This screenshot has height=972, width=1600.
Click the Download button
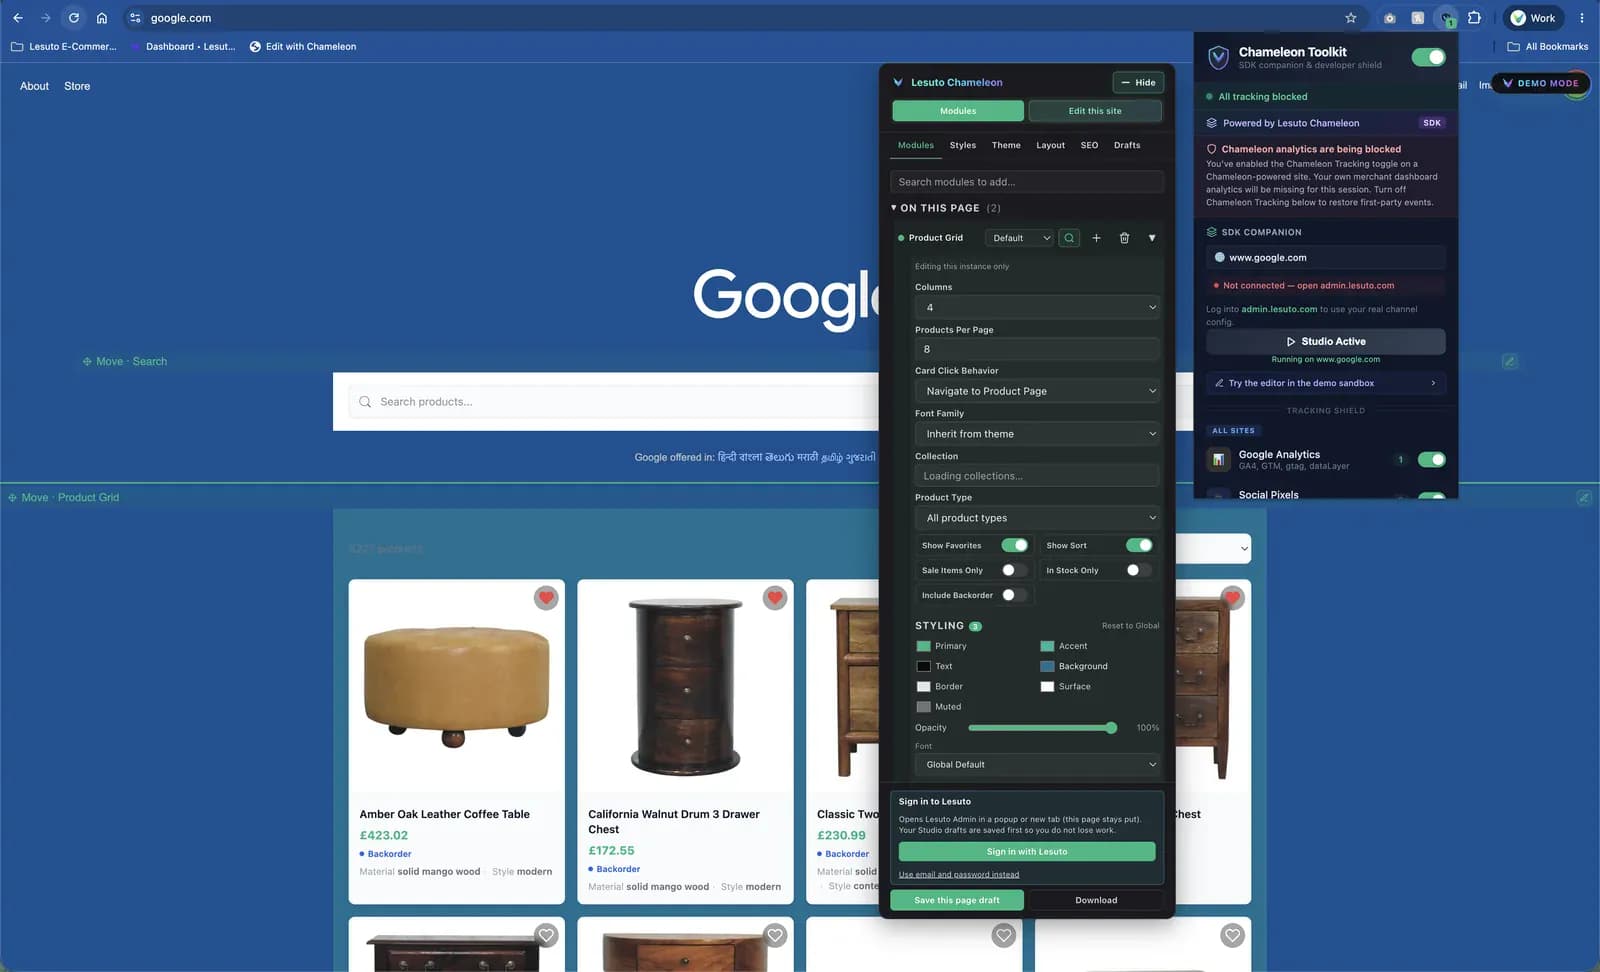pyautogui.click(x=1096, y=900)
